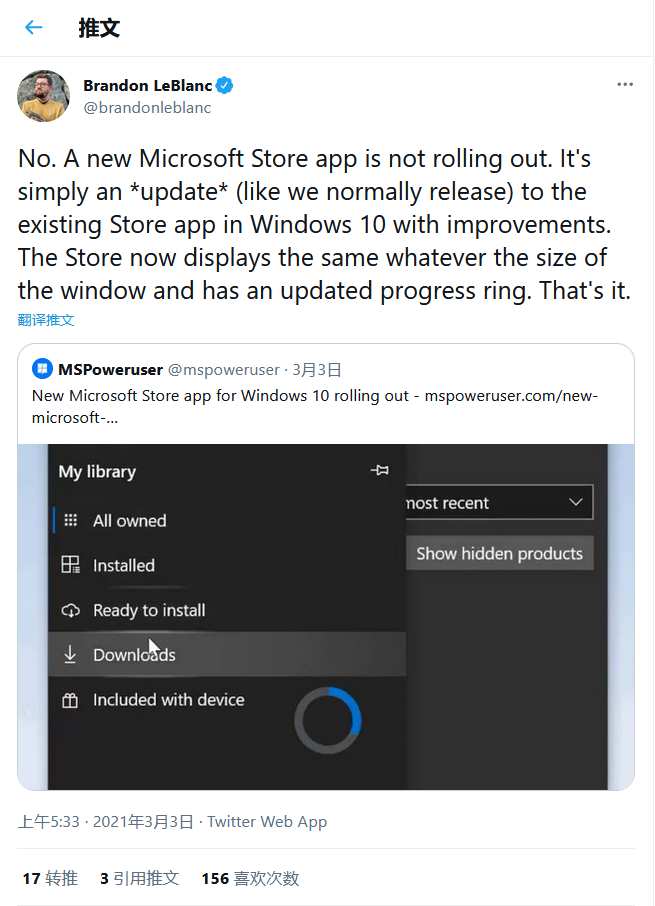Open the @brandonleblanc handle link
This screenshot has height=906, width=655.
point(147,108)
